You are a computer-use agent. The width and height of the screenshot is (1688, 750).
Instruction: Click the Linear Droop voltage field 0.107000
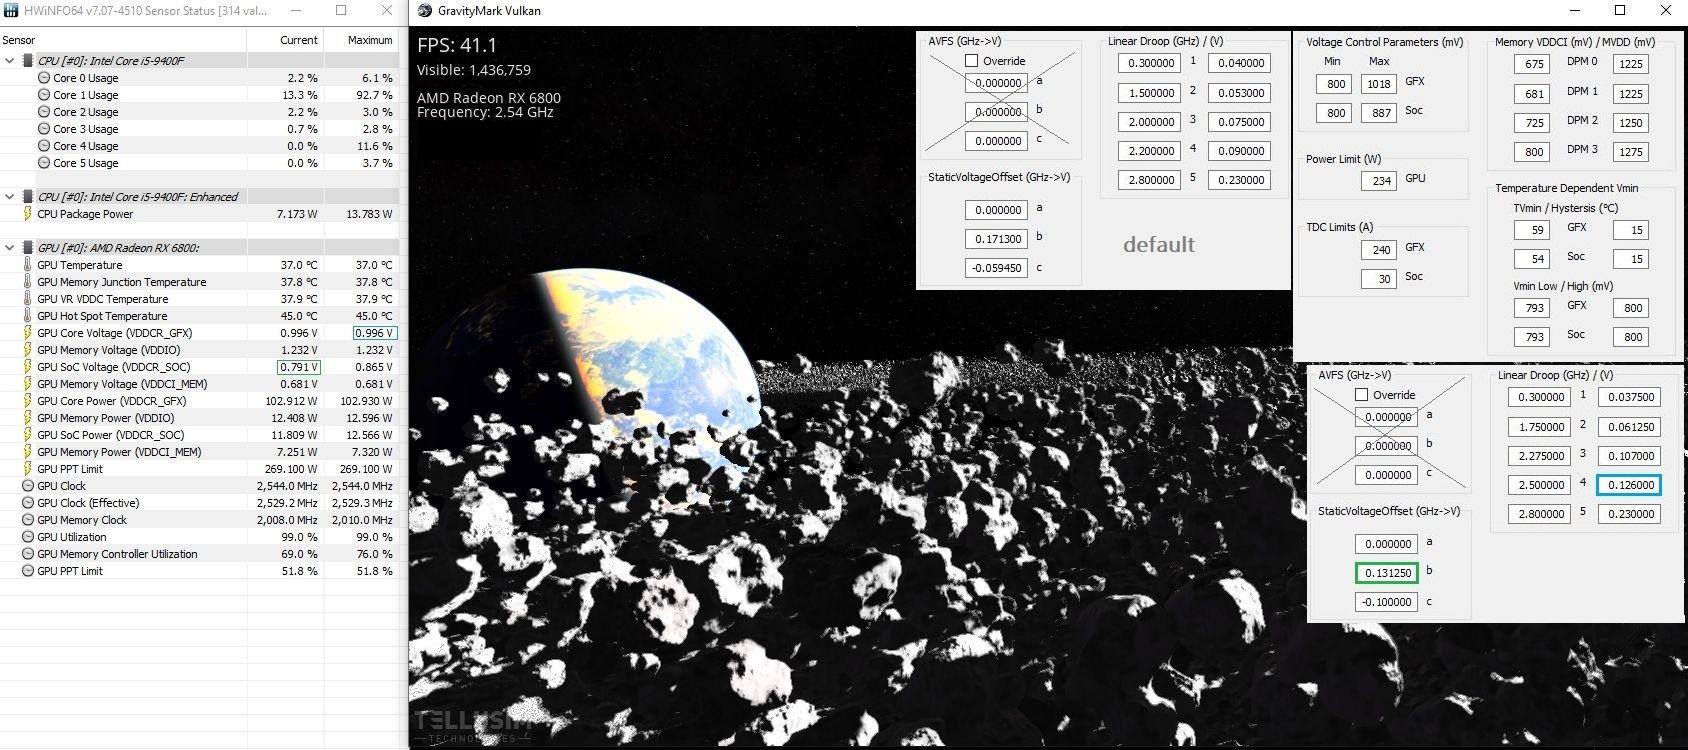click(x=1629, y=456)
